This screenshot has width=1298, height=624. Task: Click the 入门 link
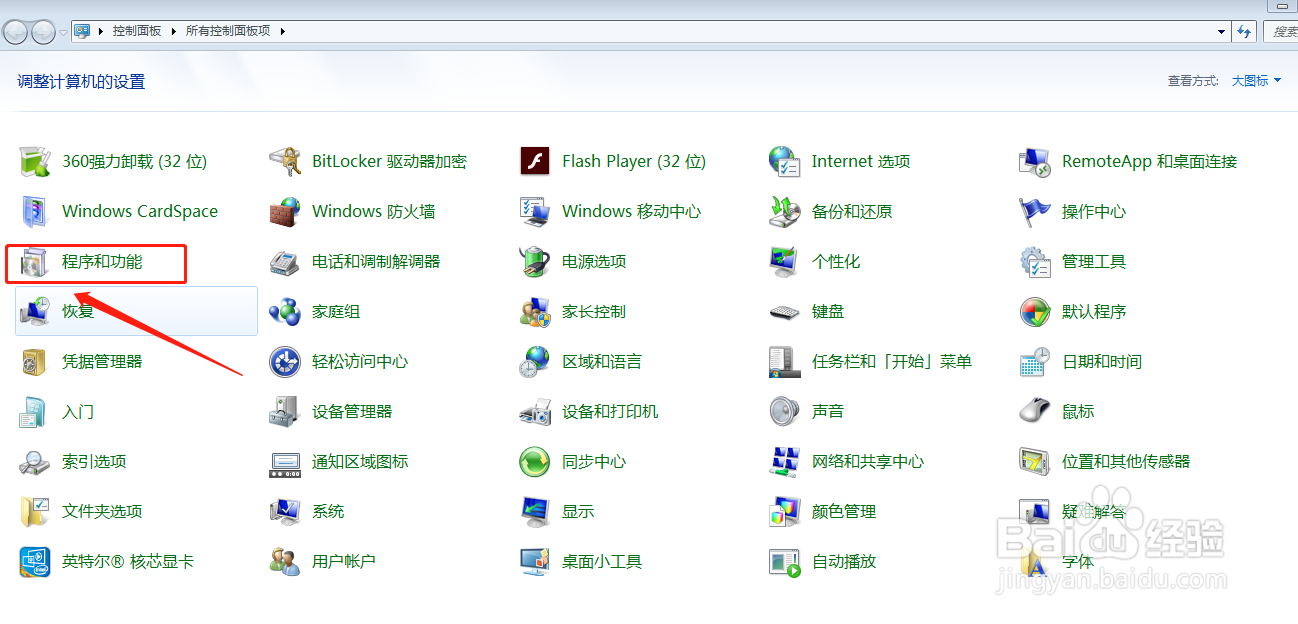point(78,411)
